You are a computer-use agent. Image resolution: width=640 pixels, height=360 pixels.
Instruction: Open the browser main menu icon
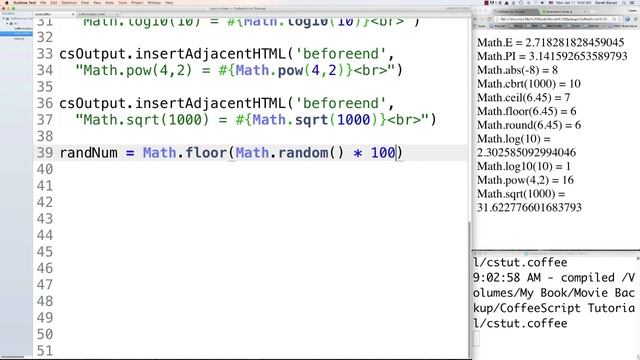point(635,19)
